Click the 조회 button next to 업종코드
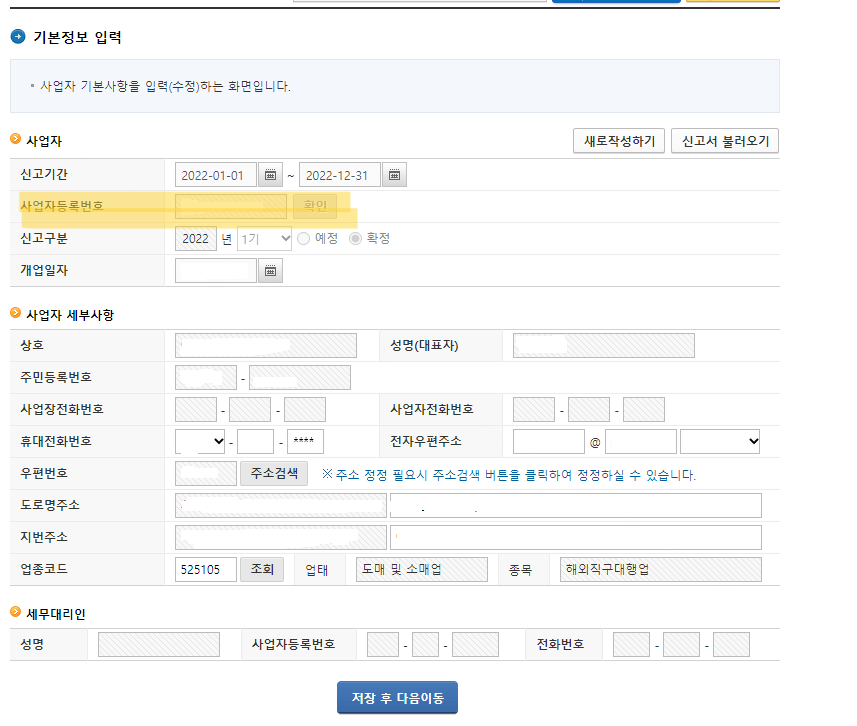Viewport: 857px width, 726px height. click(x=261, y=569)
